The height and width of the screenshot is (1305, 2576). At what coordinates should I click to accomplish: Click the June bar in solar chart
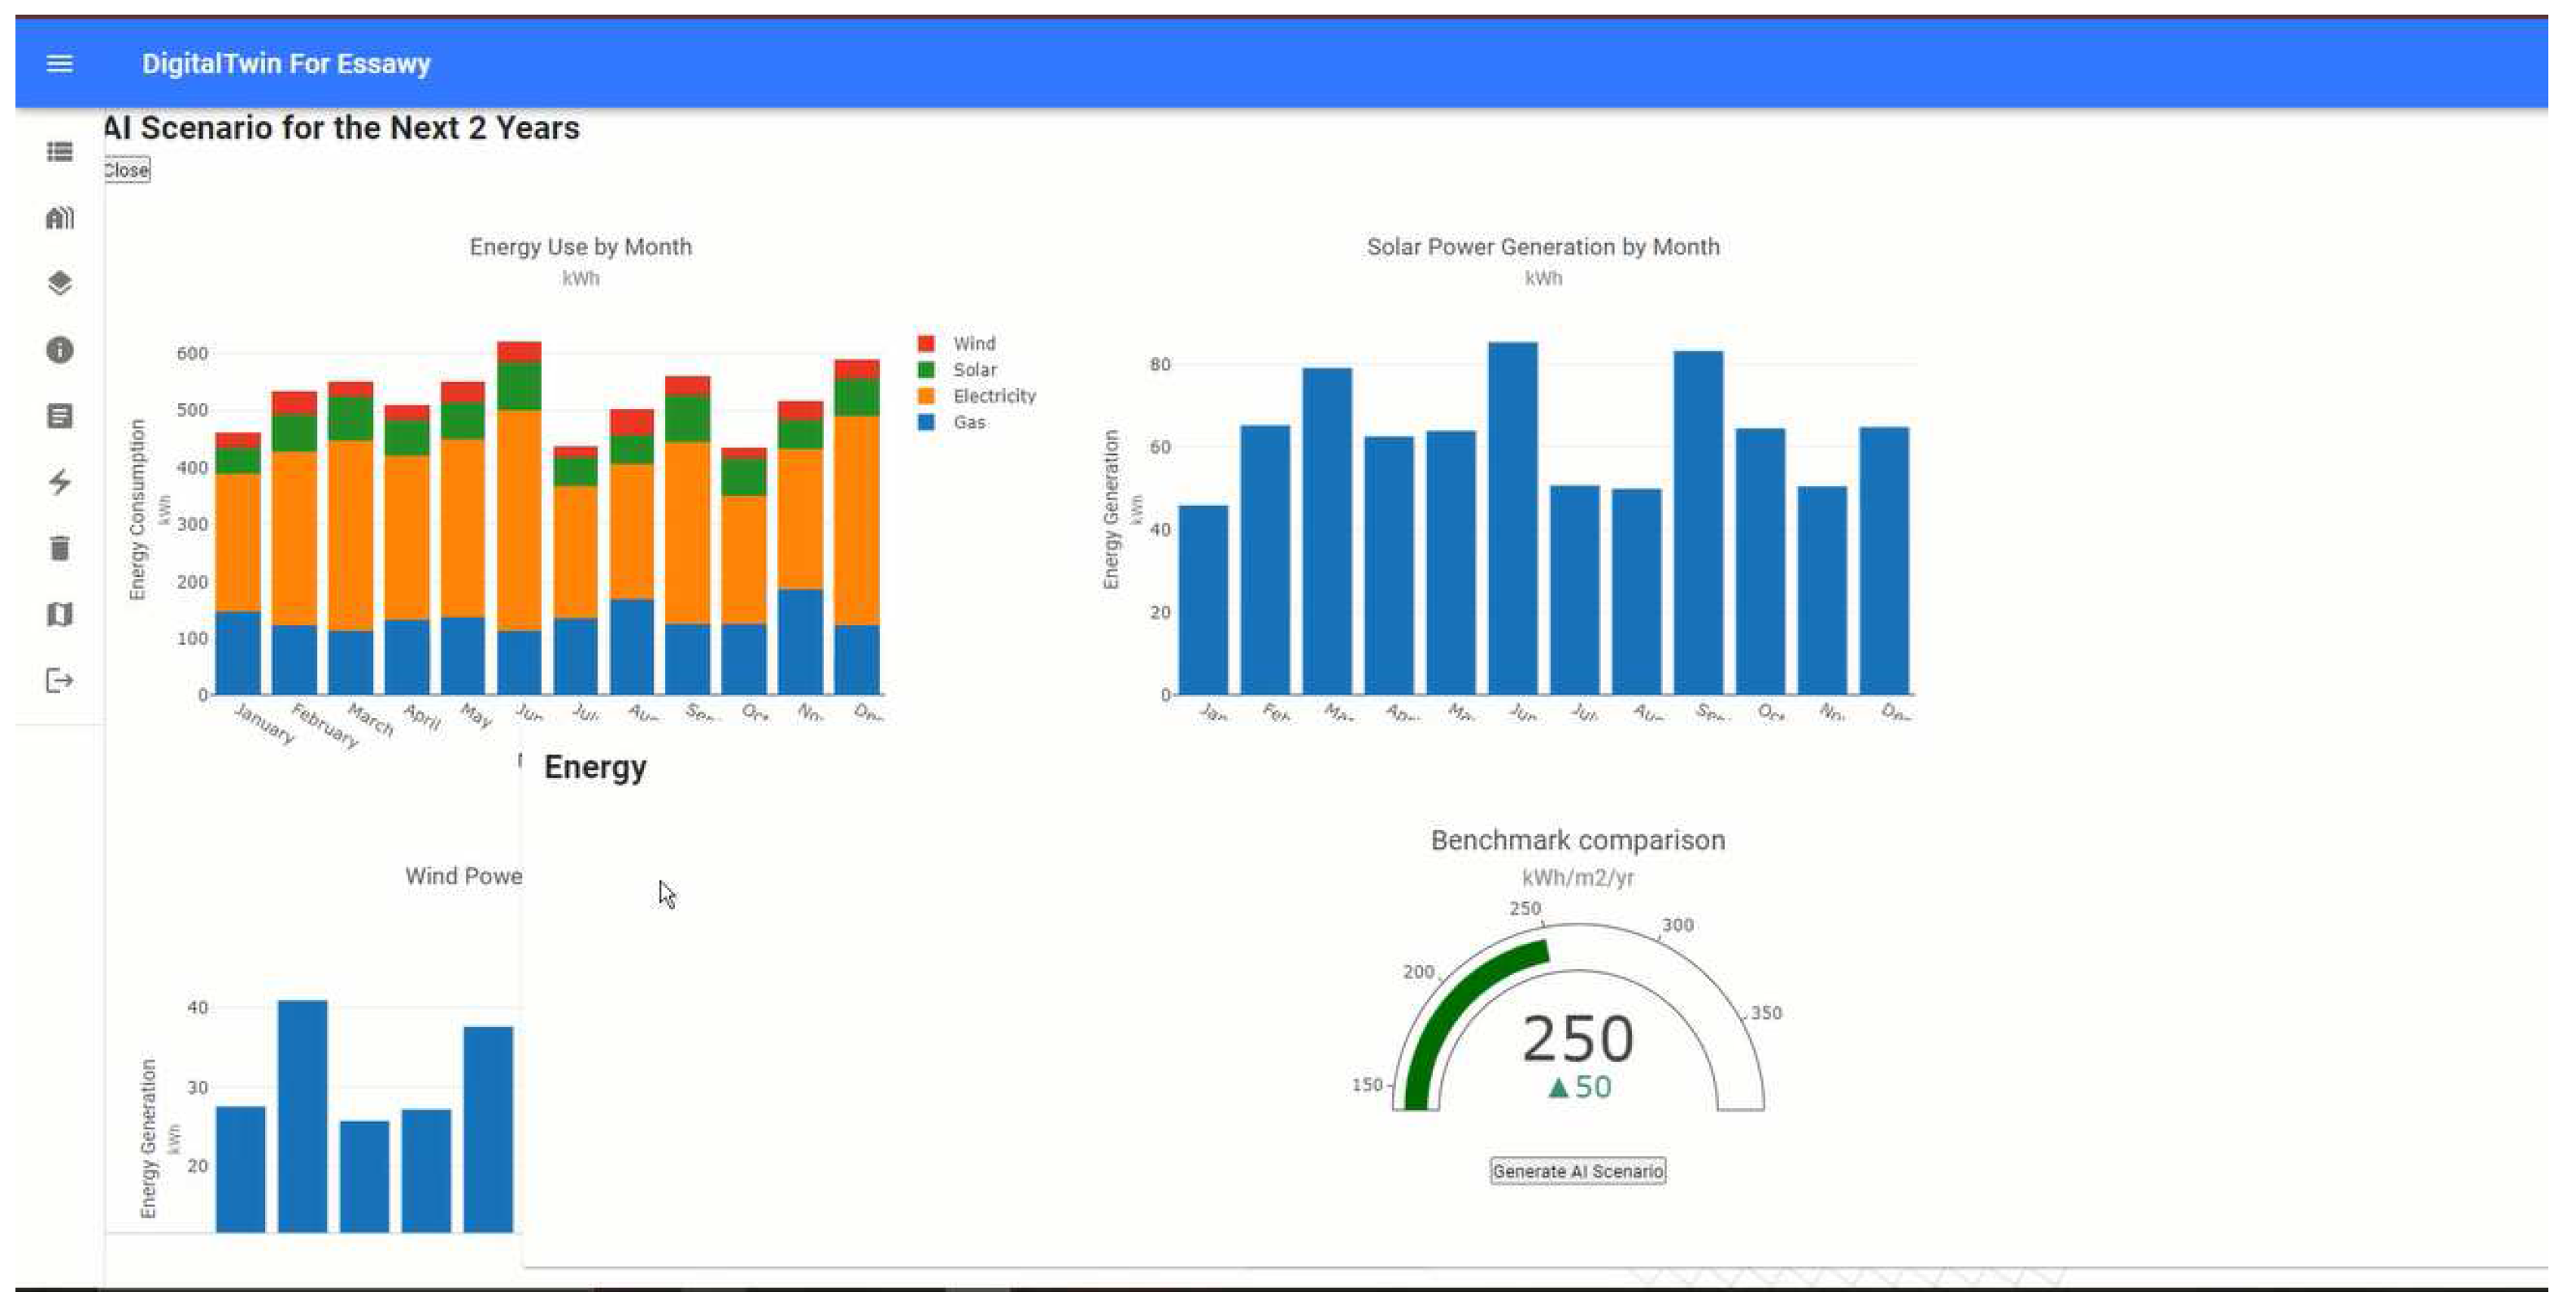(1512, 520)
